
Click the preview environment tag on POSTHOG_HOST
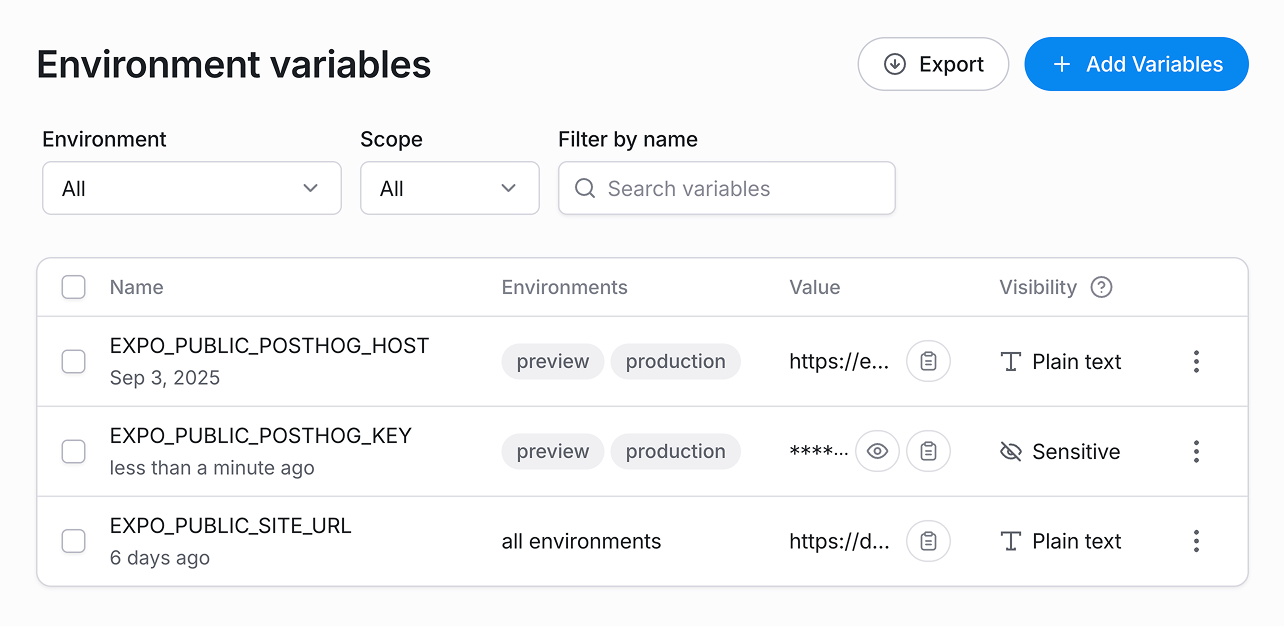pyautogui.click(x=552, y=361)
